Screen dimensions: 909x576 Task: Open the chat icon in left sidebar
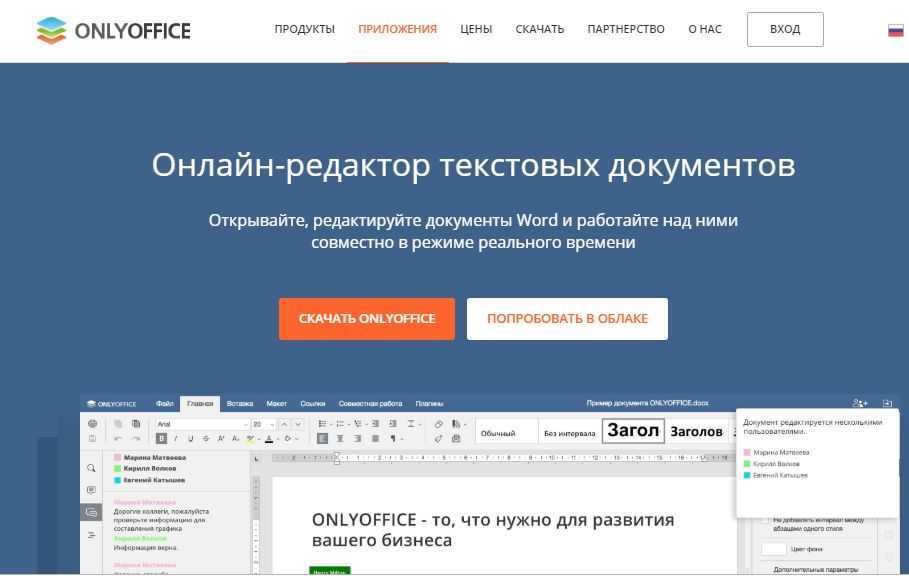click(92, 512)
